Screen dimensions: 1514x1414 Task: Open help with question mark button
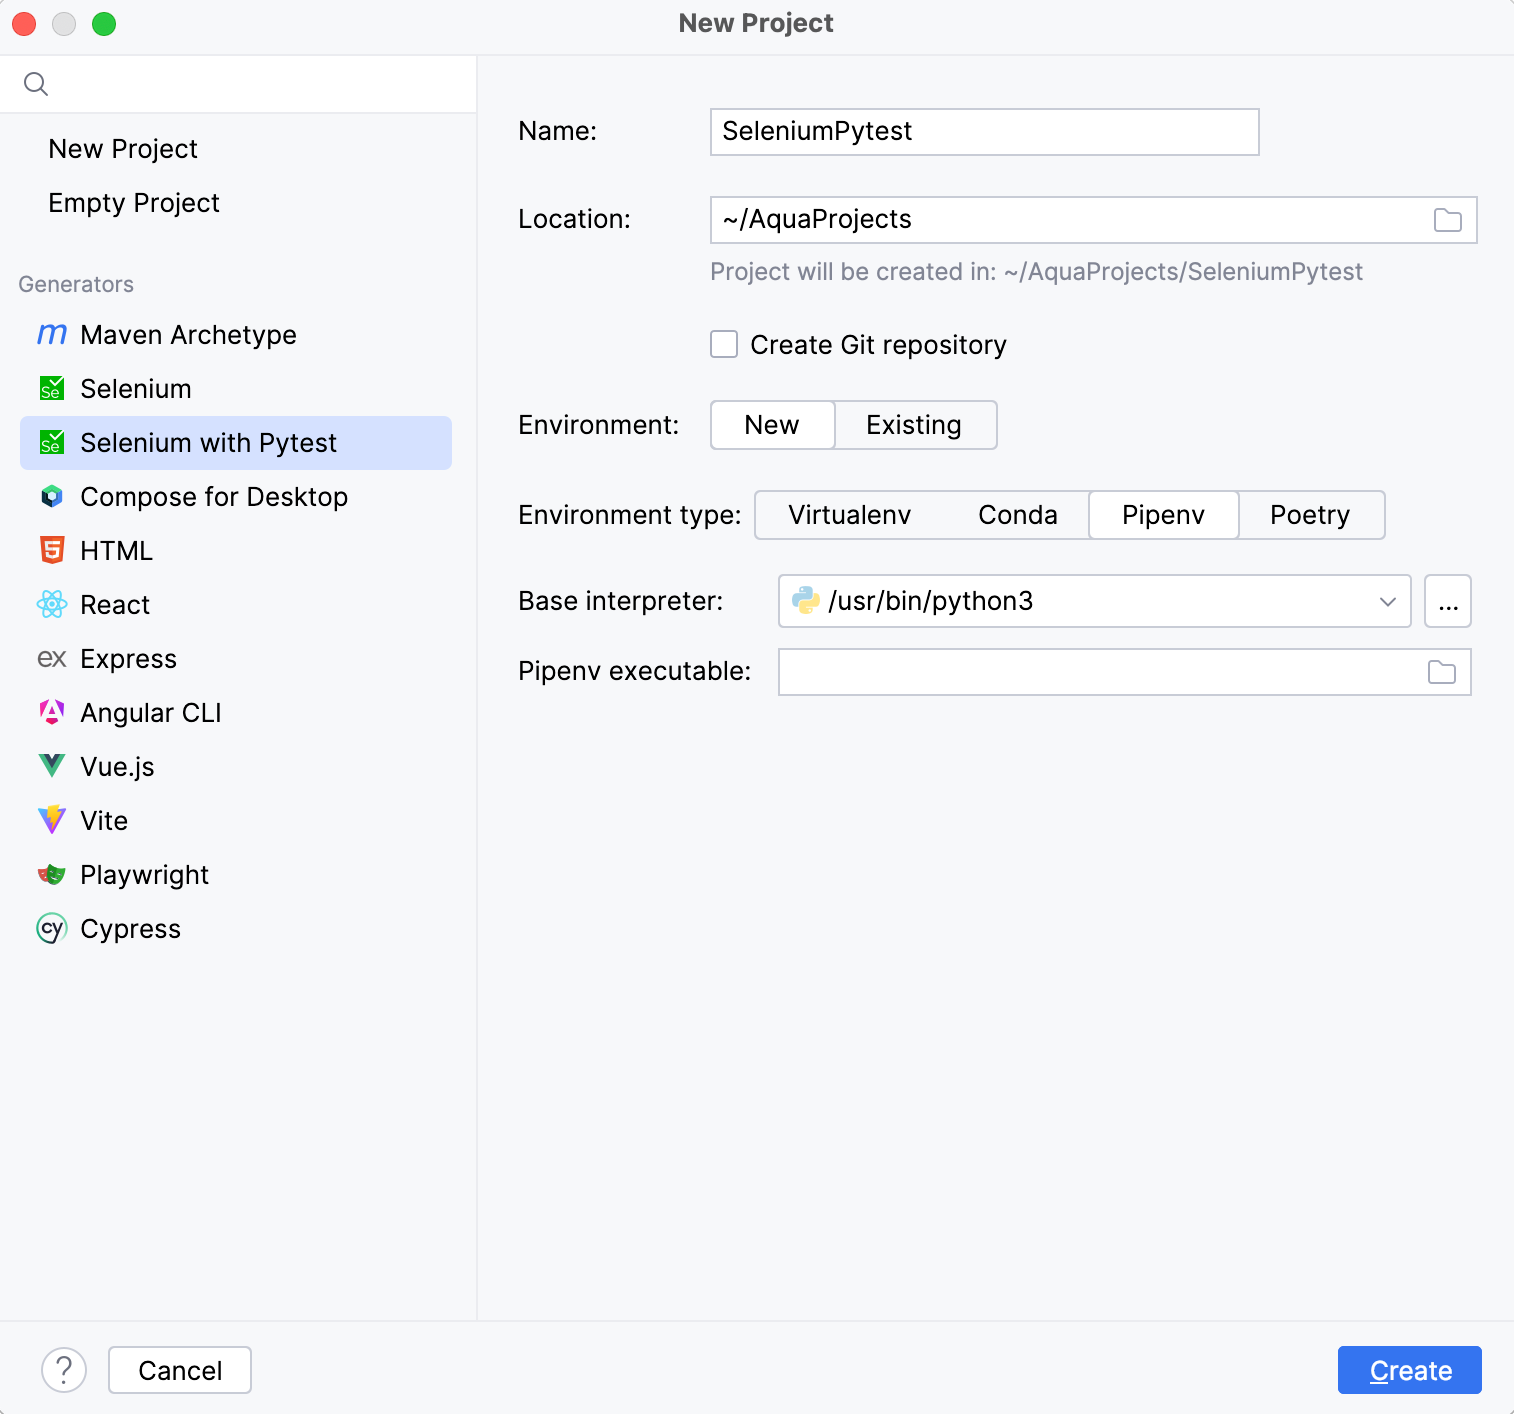64,1370
